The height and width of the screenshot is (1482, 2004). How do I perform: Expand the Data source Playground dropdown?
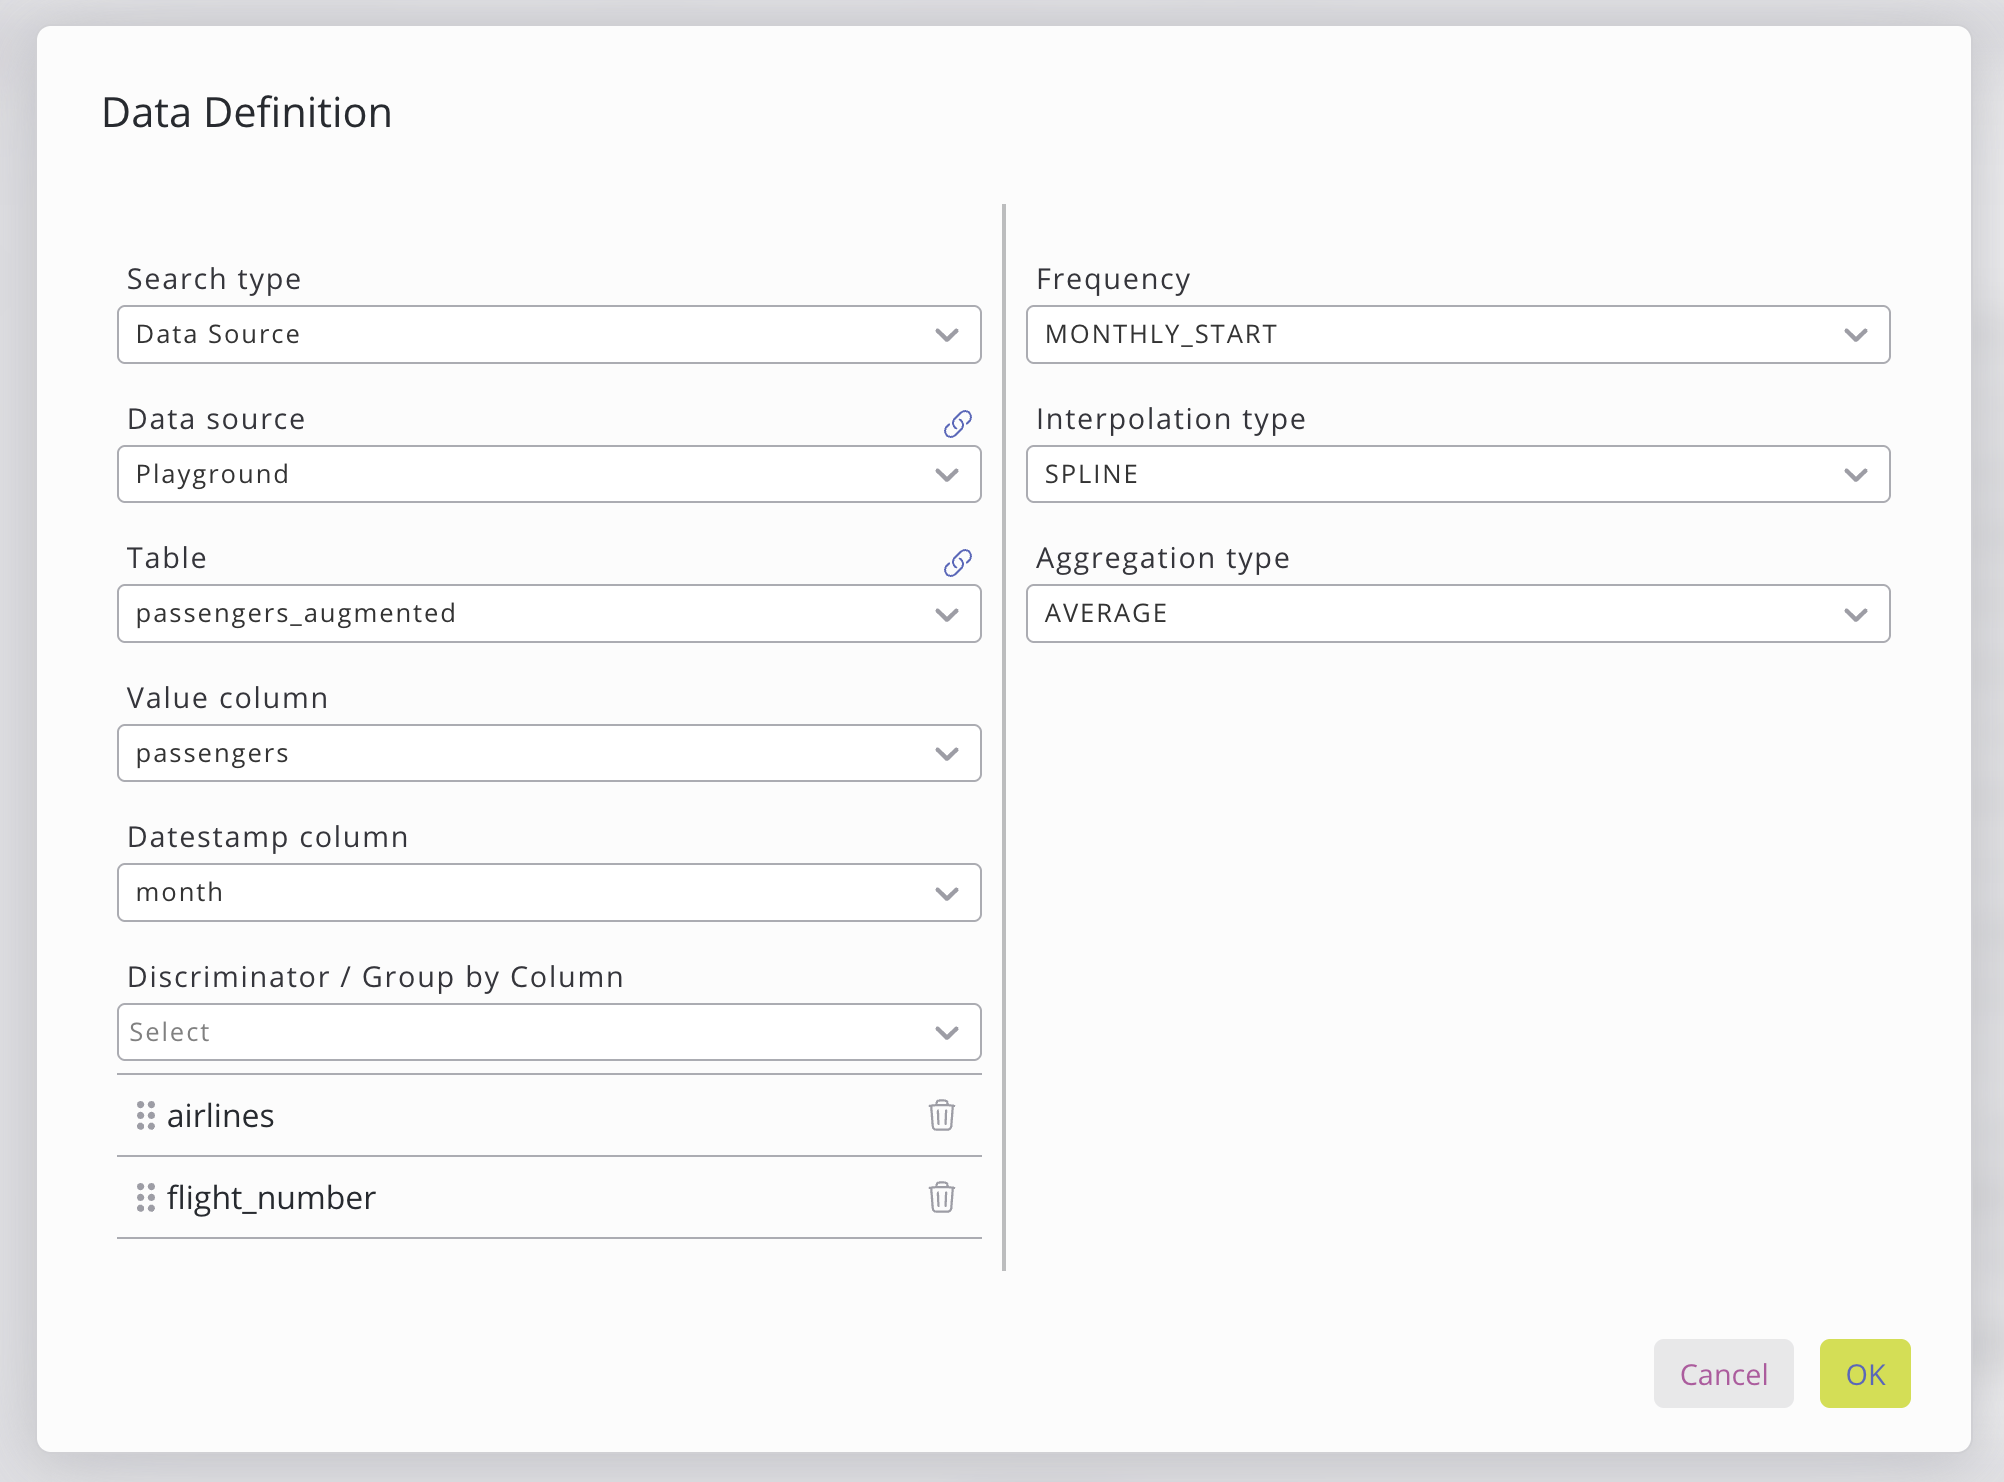[548, 474]
